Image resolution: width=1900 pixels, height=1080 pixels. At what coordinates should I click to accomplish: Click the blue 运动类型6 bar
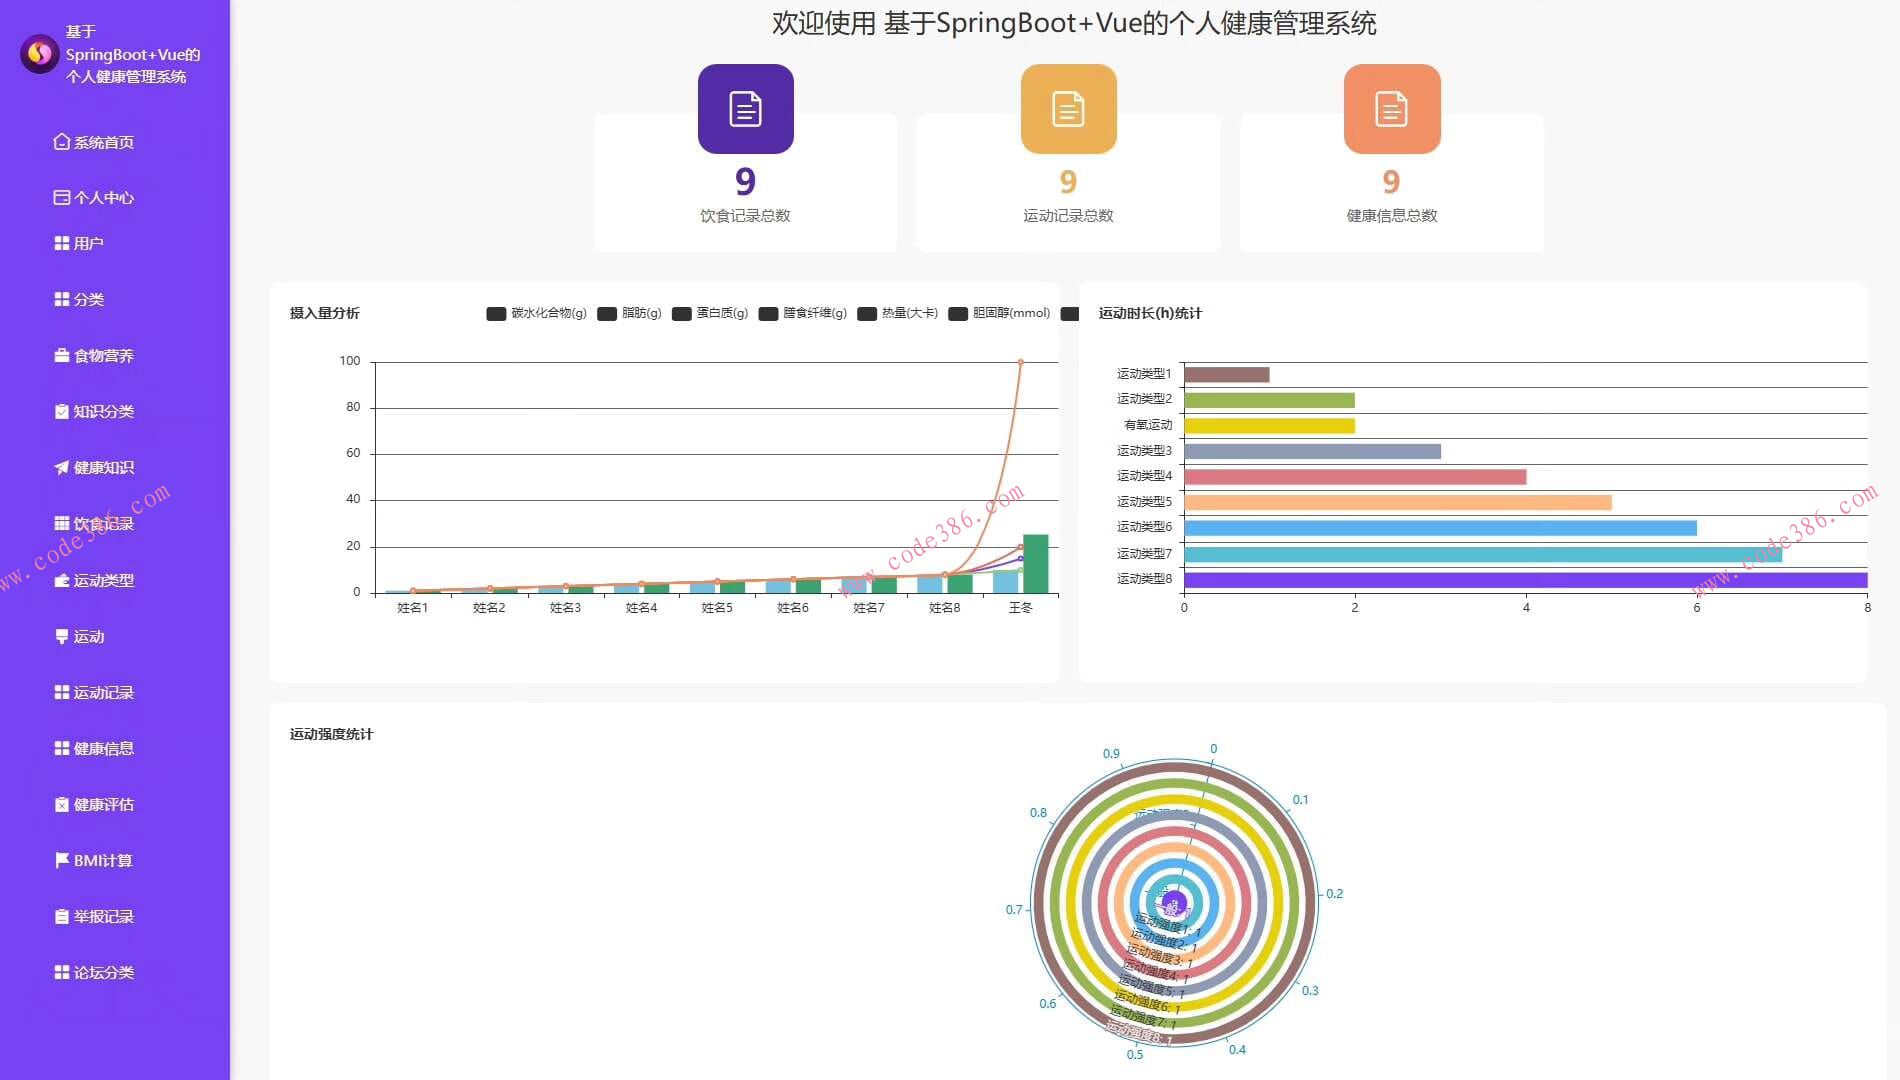pyautogui.click(x=1440, y=528)
